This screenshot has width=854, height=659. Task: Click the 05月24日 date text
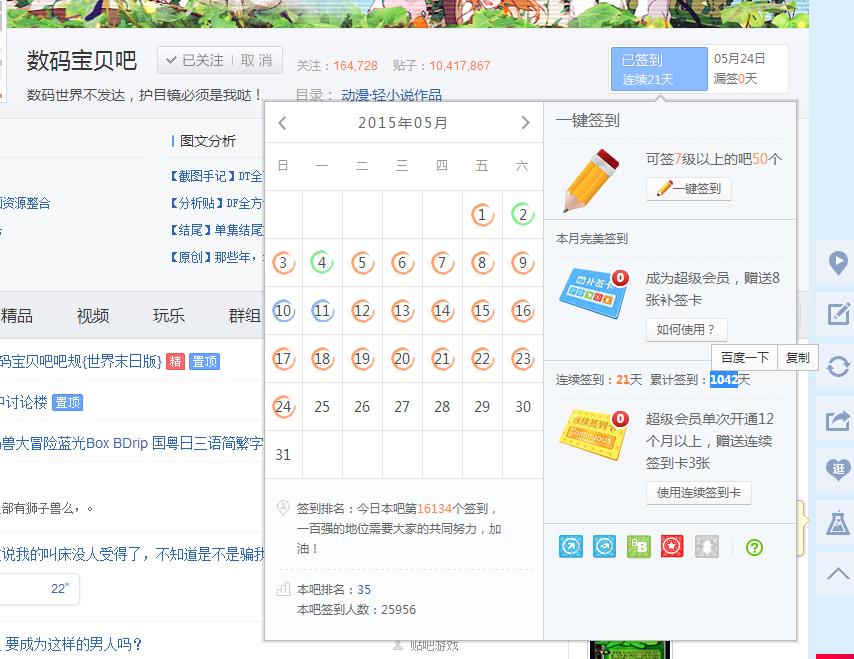(740, 58)
